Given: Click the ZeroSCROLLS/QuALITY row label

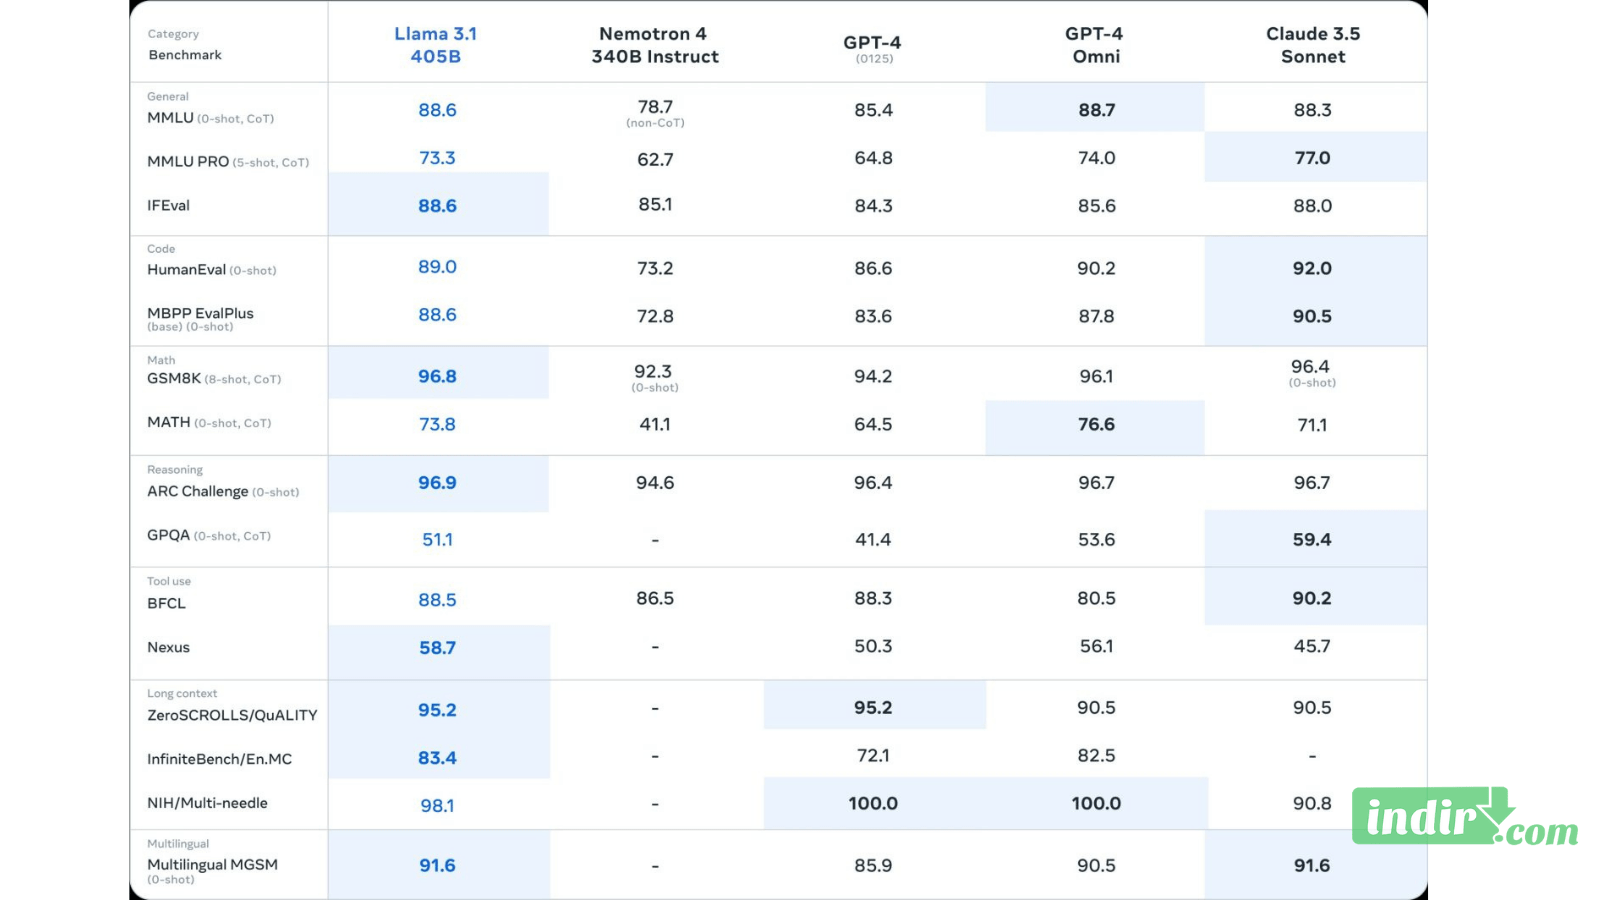Looking at the screenshot, I should [x=232, y=715].
